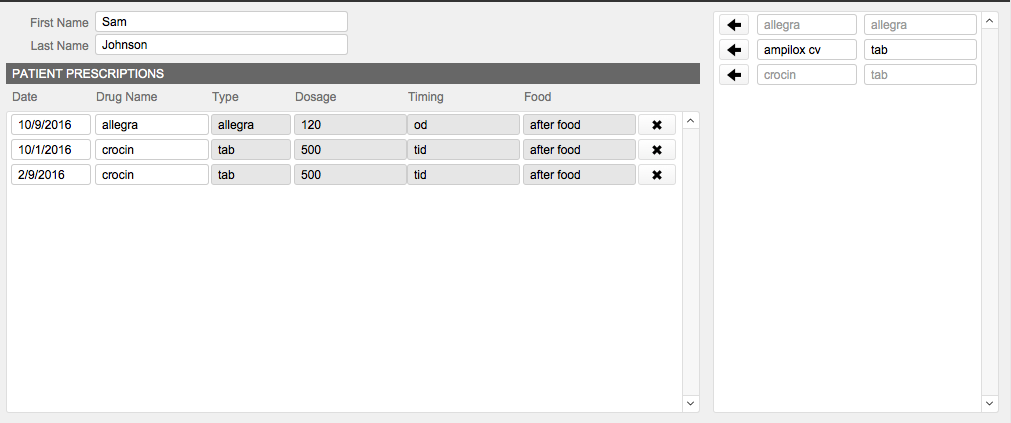Image resolution: width=1011 pixels, height=423 pixels.
Task: Click the arrow button beside crocin drug
Action: tap(734, 75)
